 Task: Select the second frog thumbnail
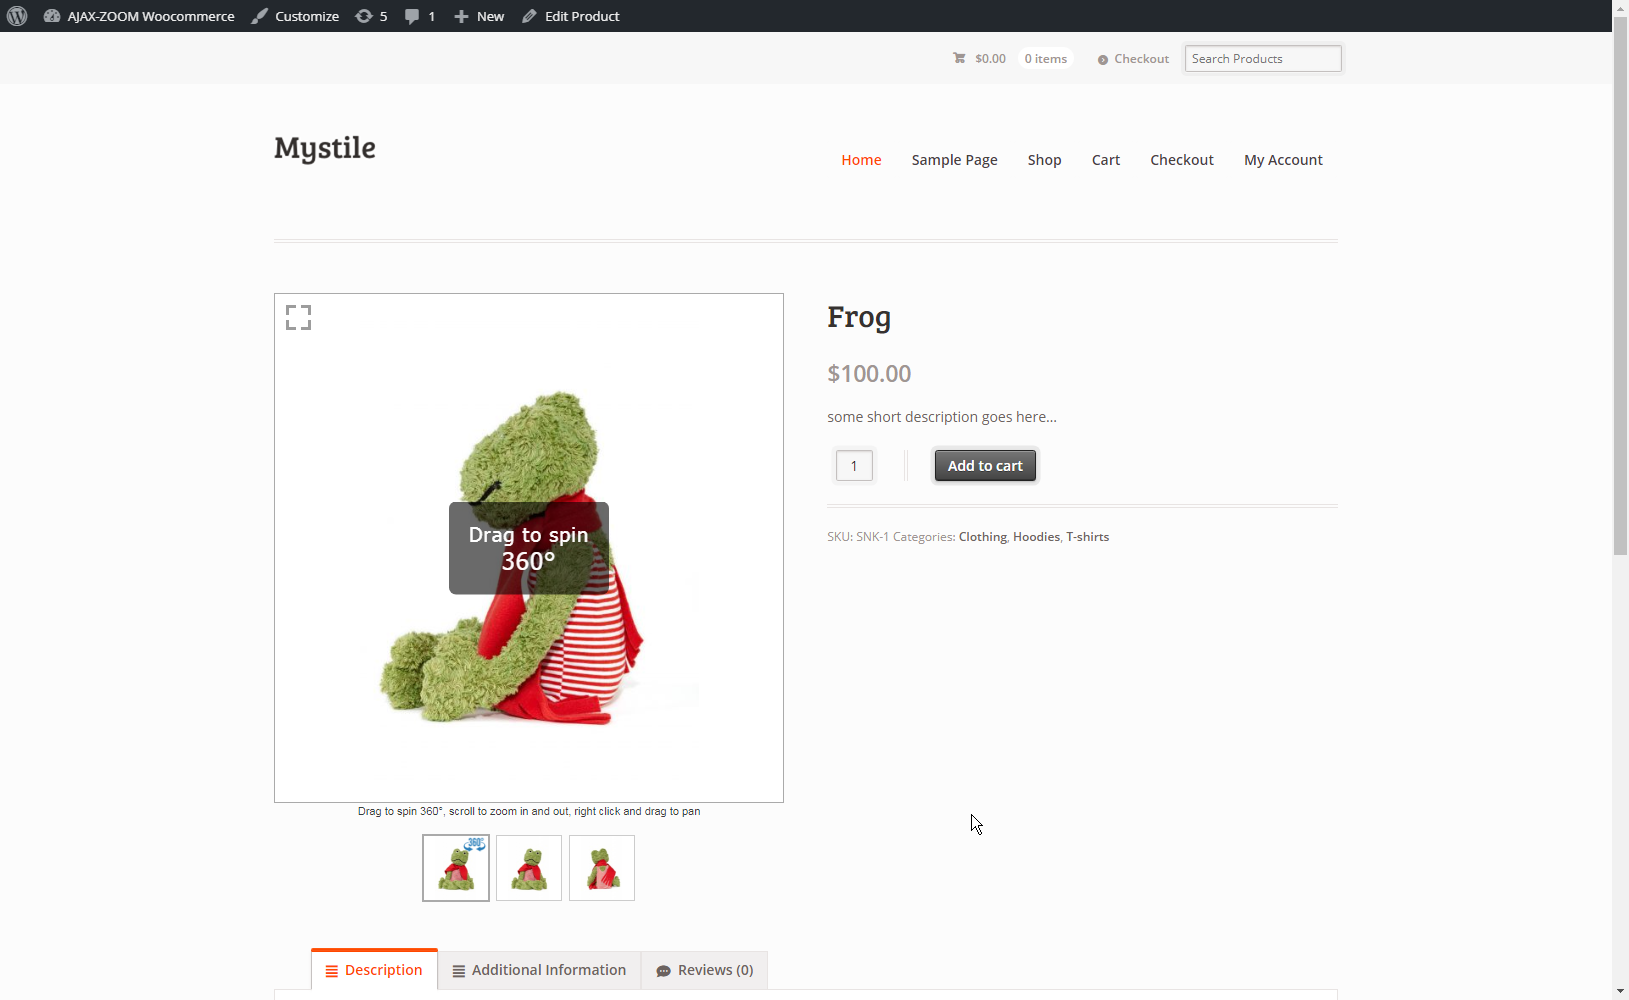pos(529,868)
